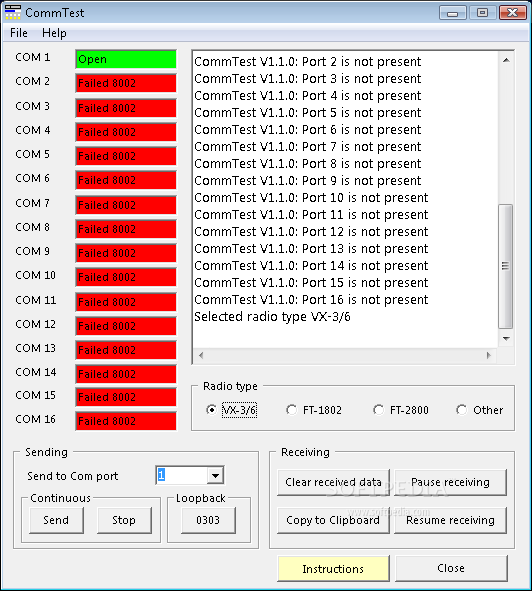Click log line 'Port 16 is not present'
Viewport: 532px width, 591px height.
point(311,300)
